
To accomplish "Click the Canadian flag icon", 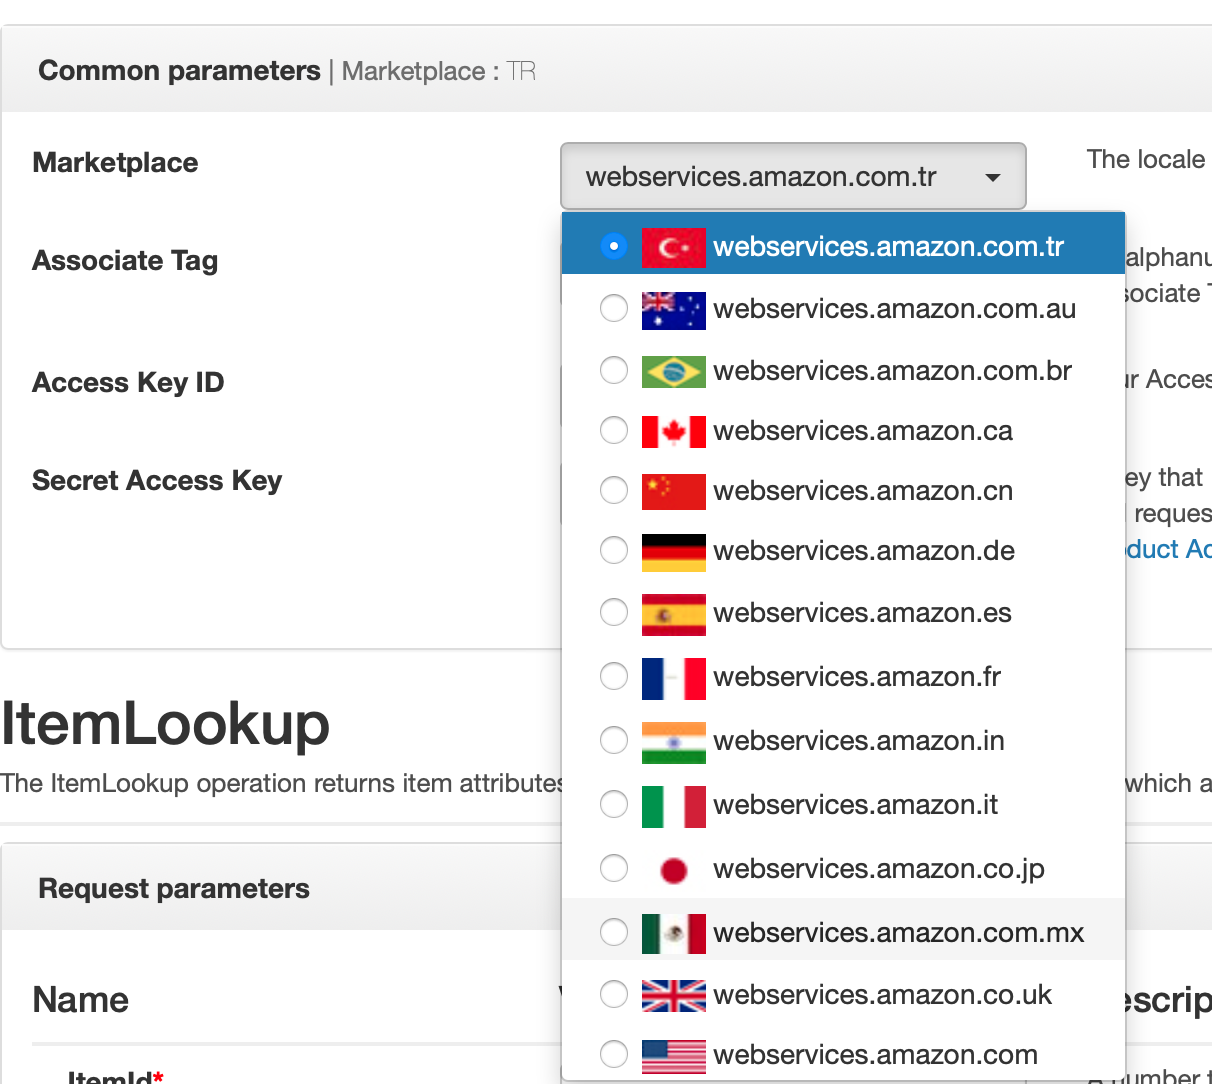I will tap(672, 431).
